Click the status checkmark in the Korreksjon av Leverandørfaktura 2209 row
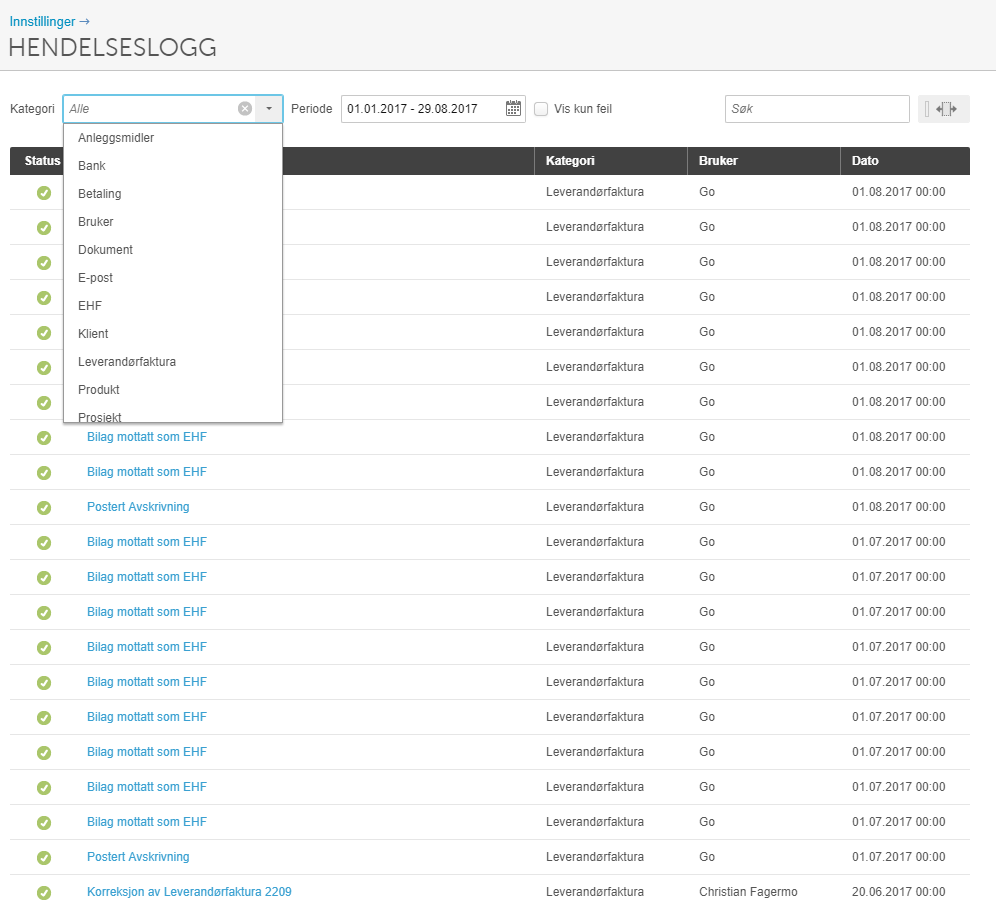Viewport: 996px width, 904px height. (44, 893)
